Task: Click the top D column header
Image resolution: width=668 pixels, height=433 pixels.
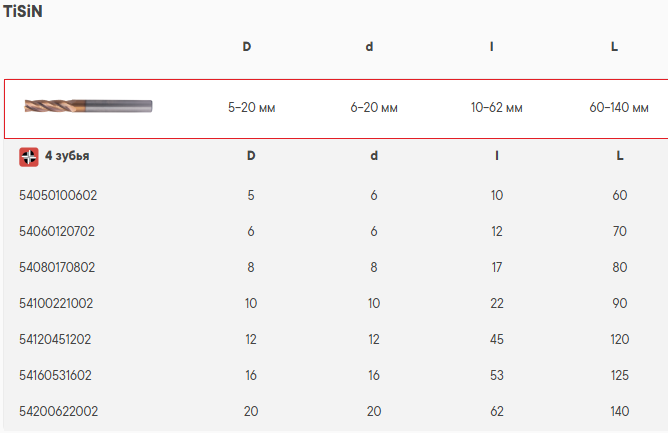Action: (247, 46)
